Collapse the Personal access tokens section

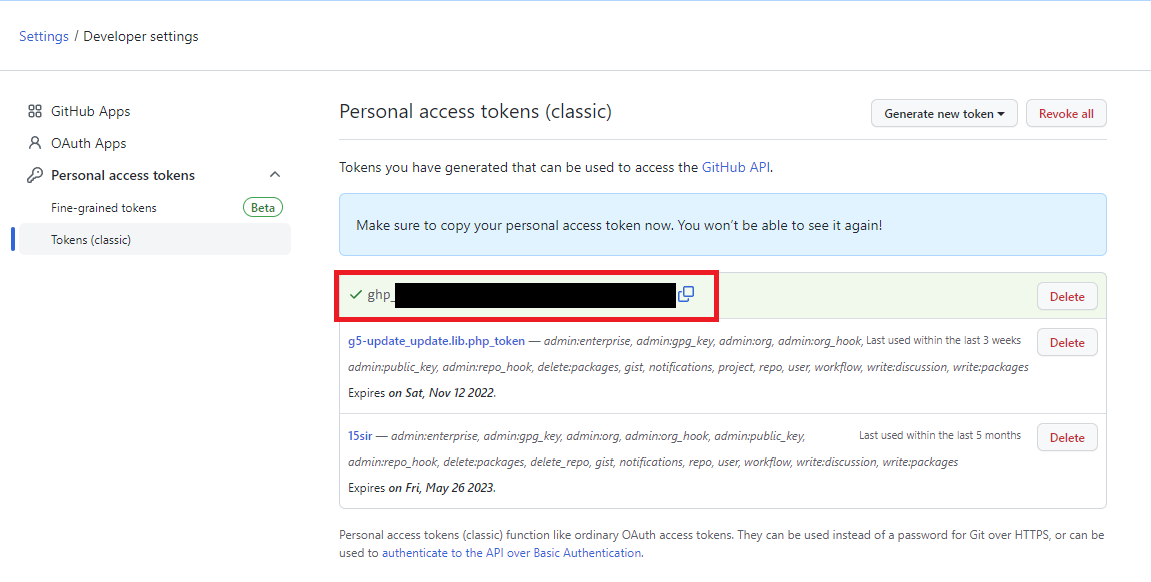pos(275,175)
